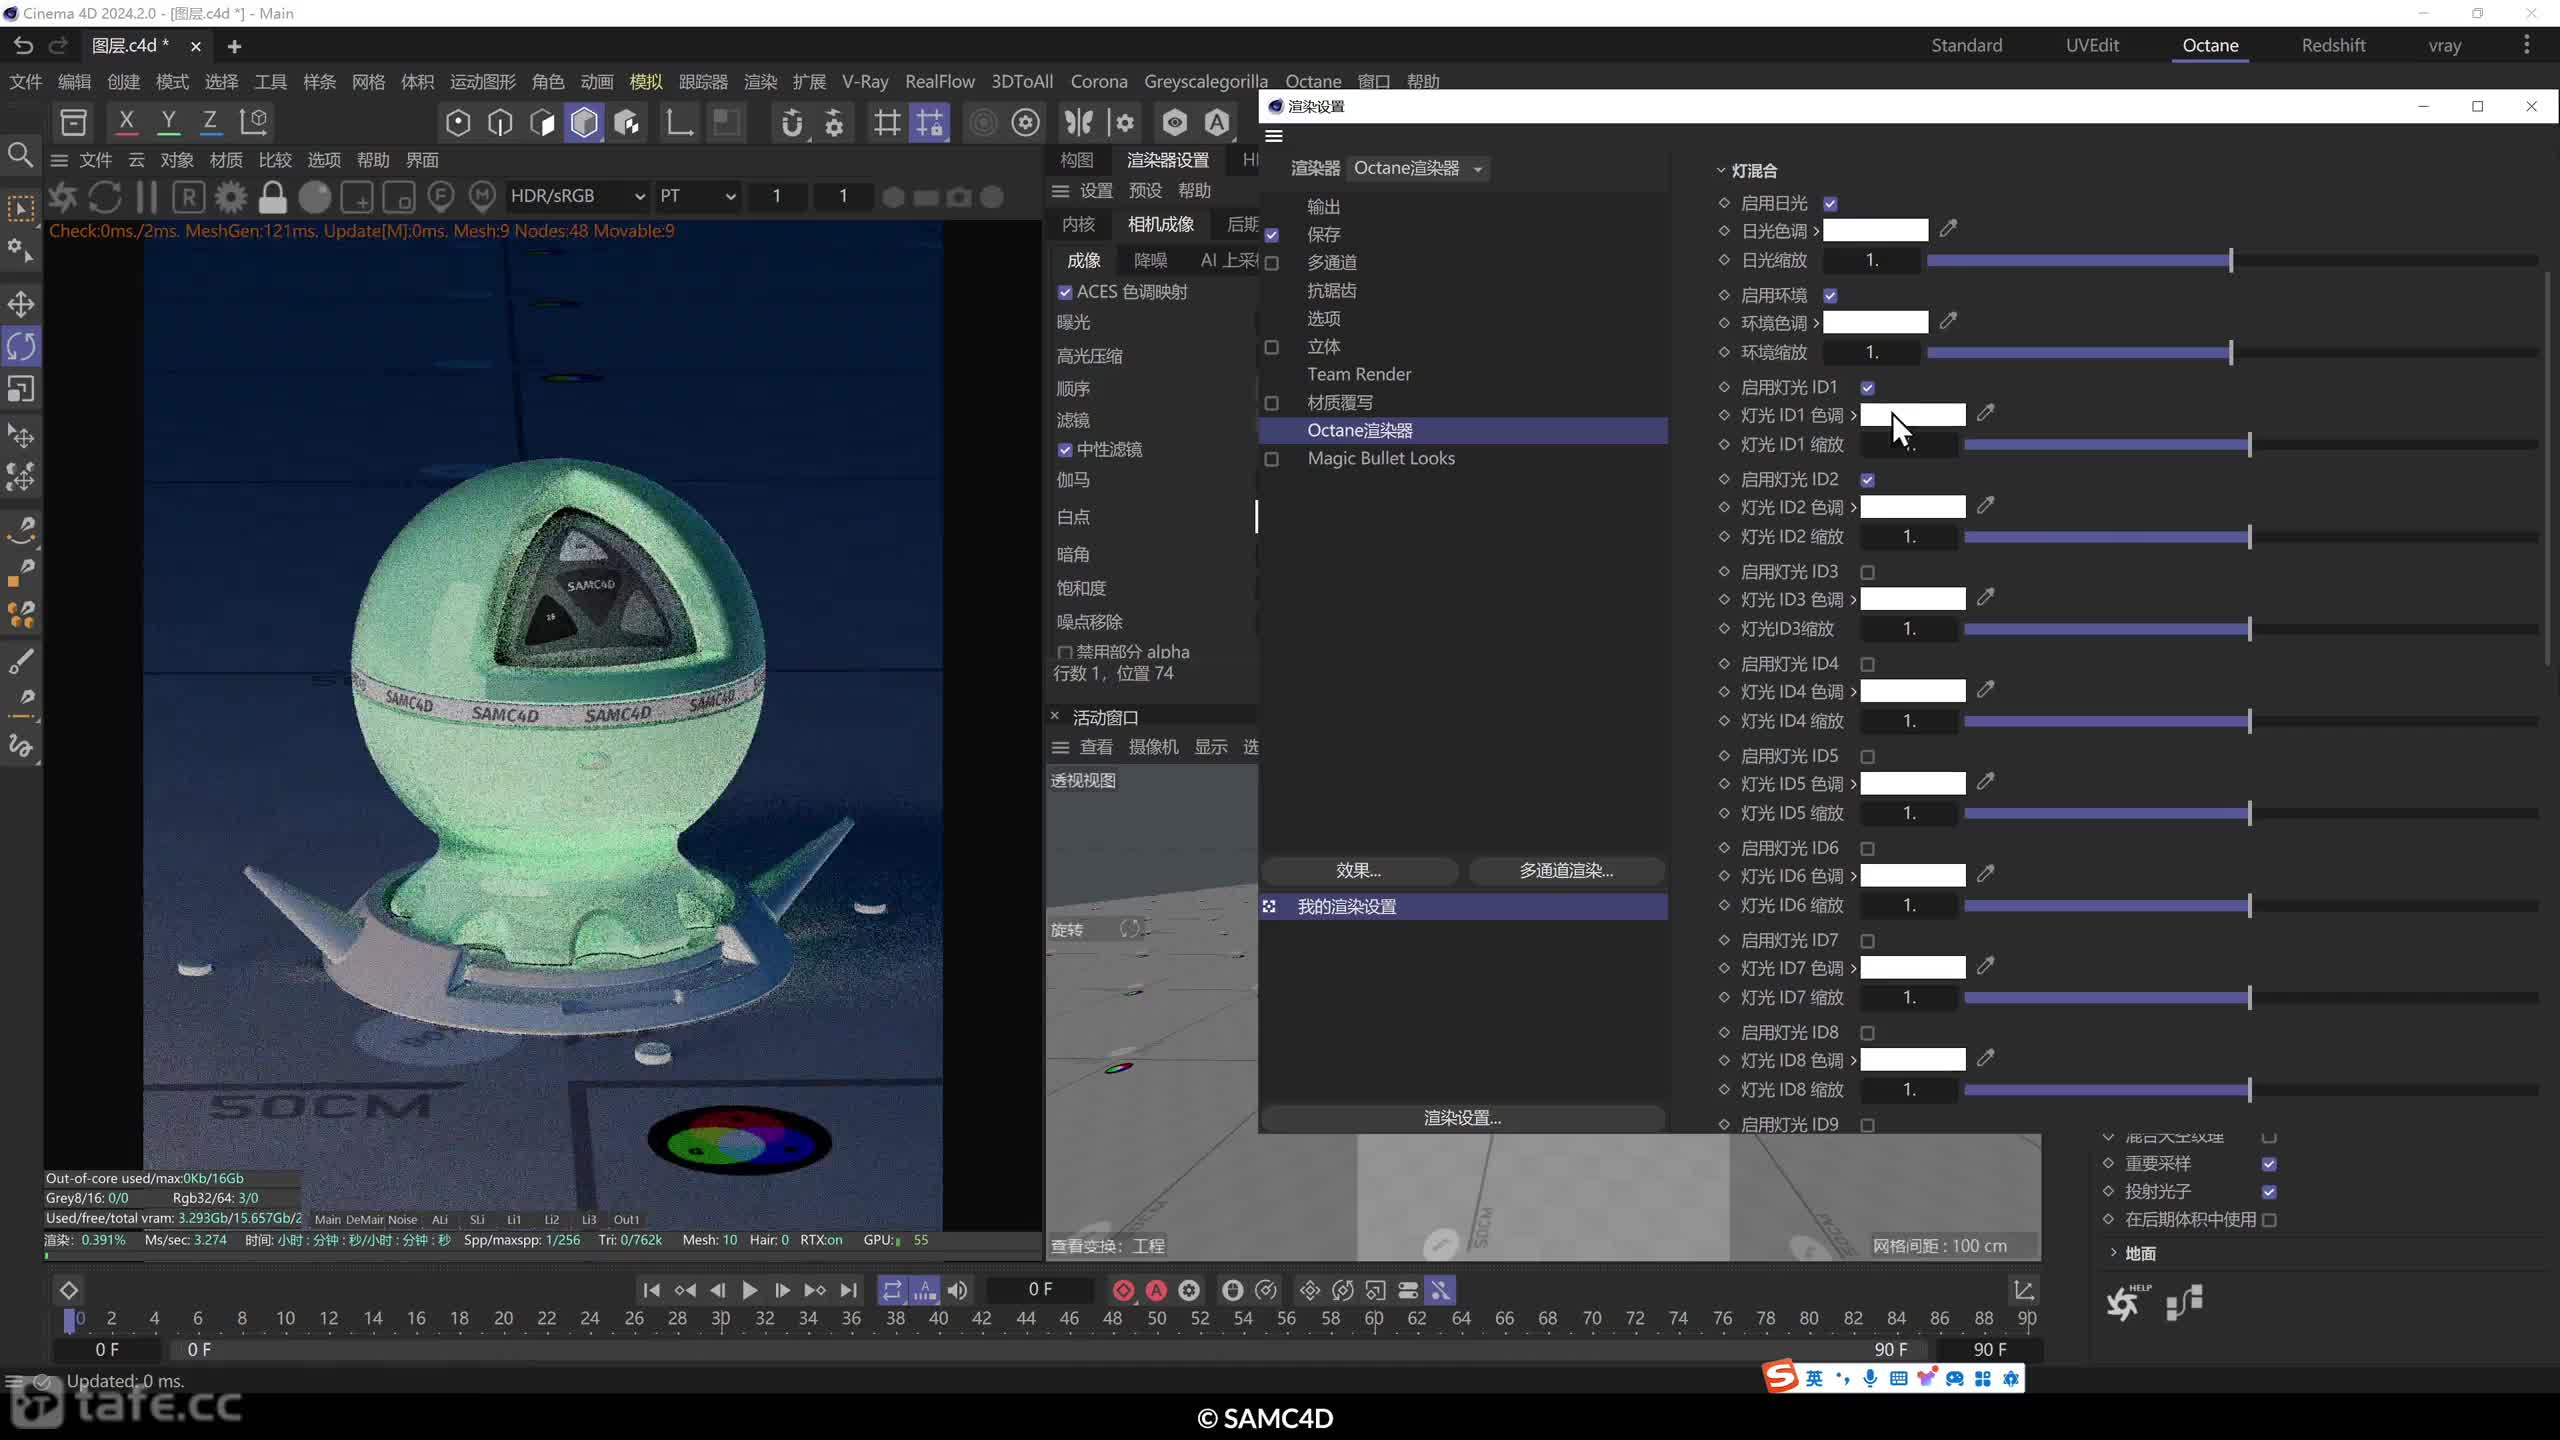Select 我的渲染设置 preset

click(1463, 907)
